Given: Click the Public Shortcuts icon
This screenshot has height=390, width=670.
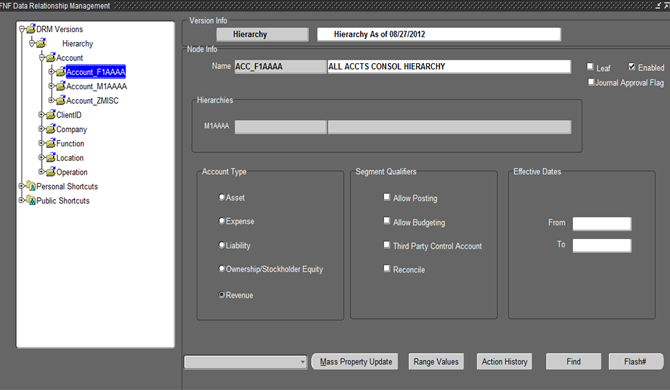Looking at the screenshot, I should (31, 200).
